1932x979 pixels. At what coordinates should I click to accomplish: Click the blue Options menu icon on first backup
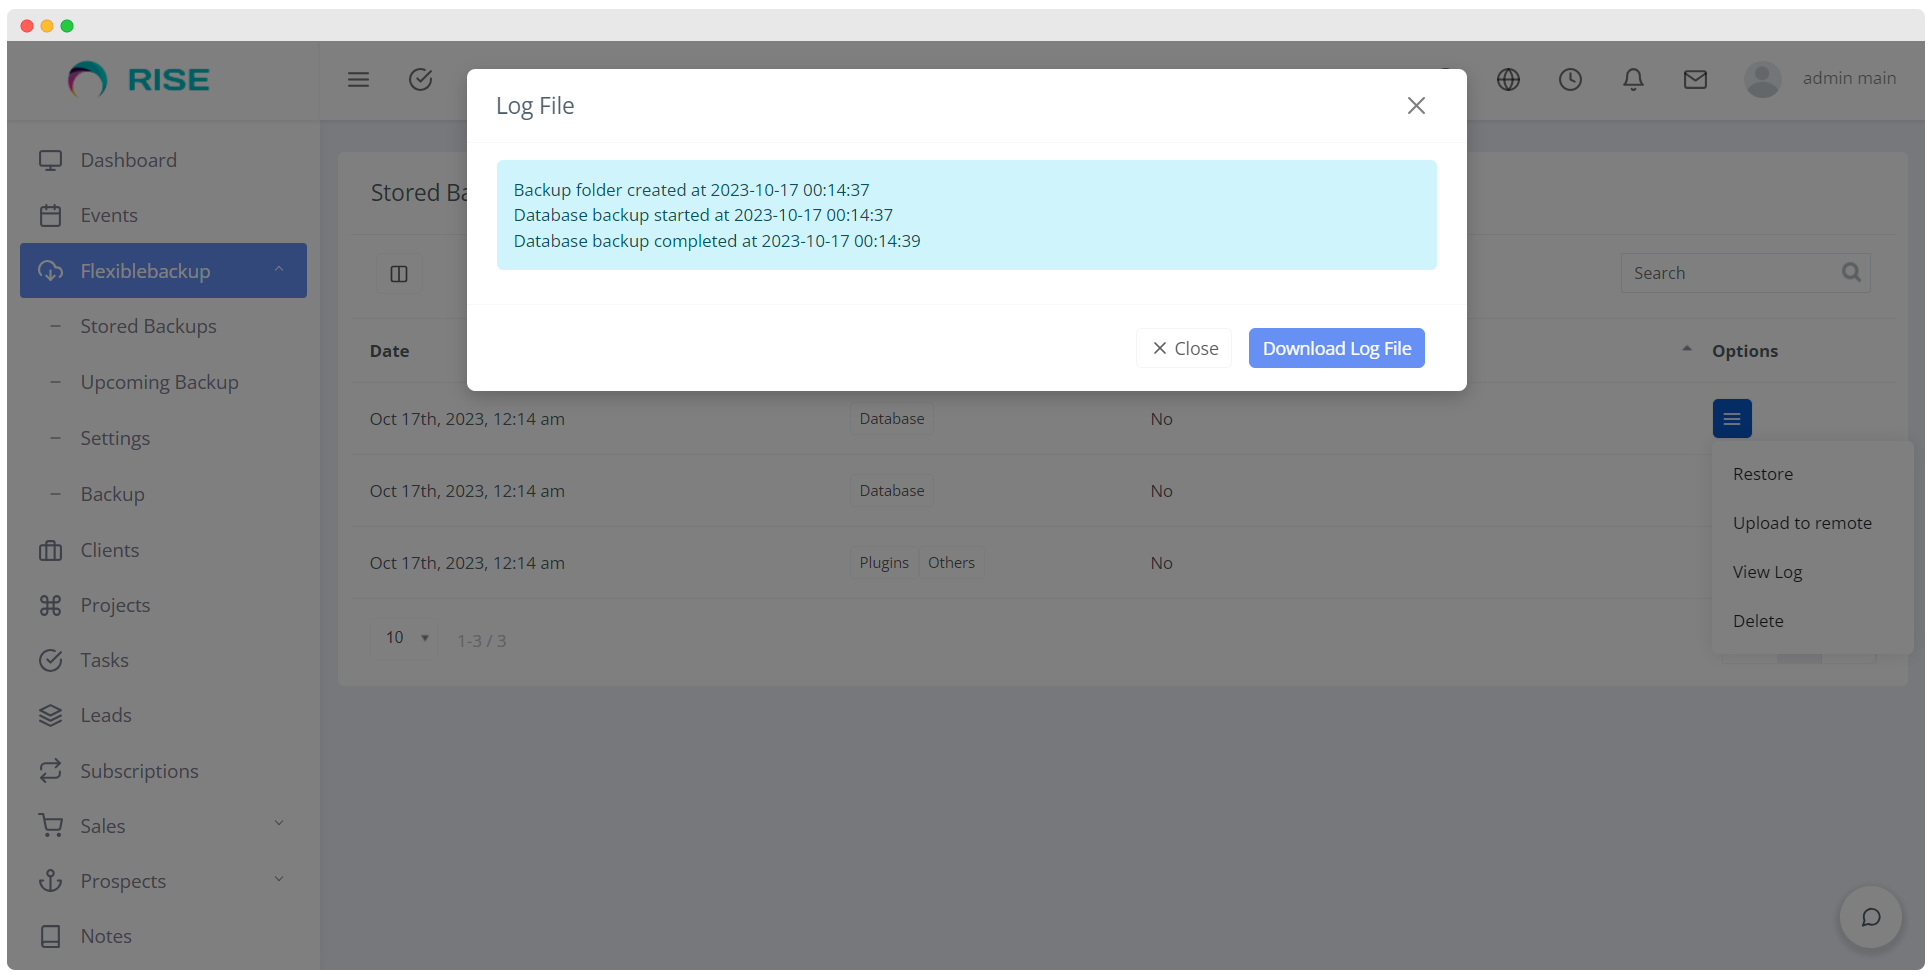tap(1732, 418)
